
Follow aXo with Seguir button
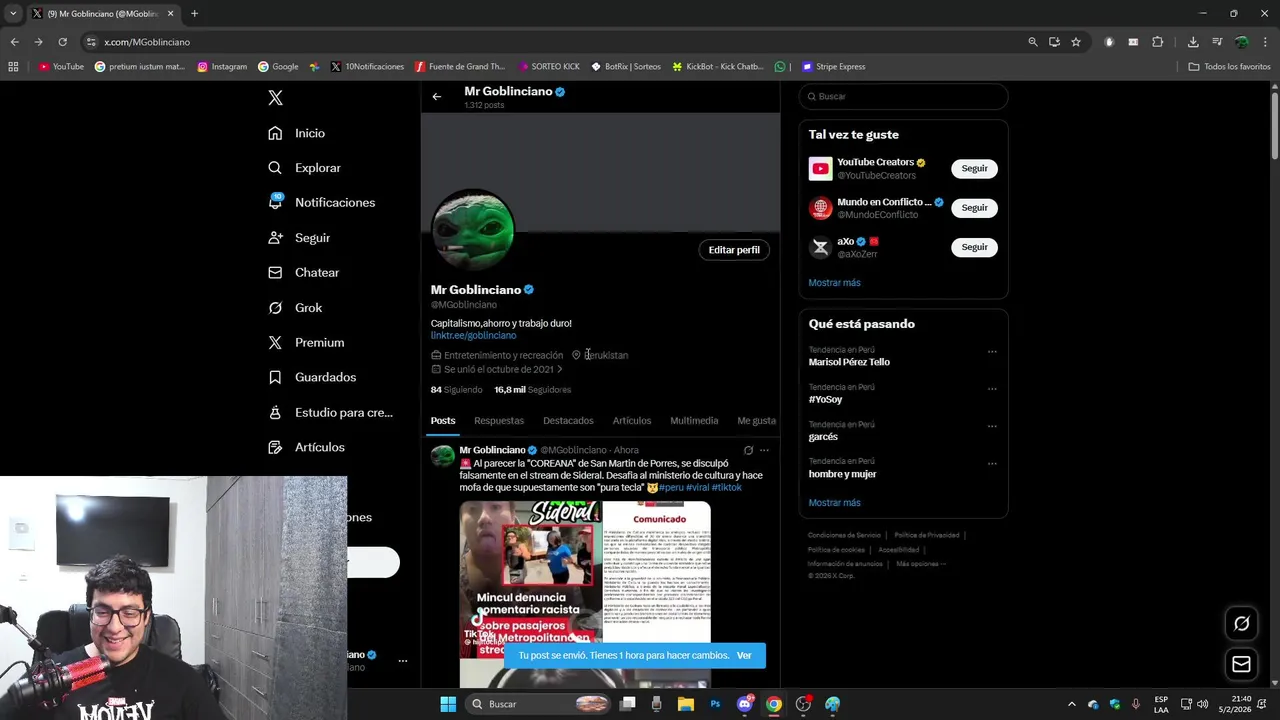click(974, 247)
